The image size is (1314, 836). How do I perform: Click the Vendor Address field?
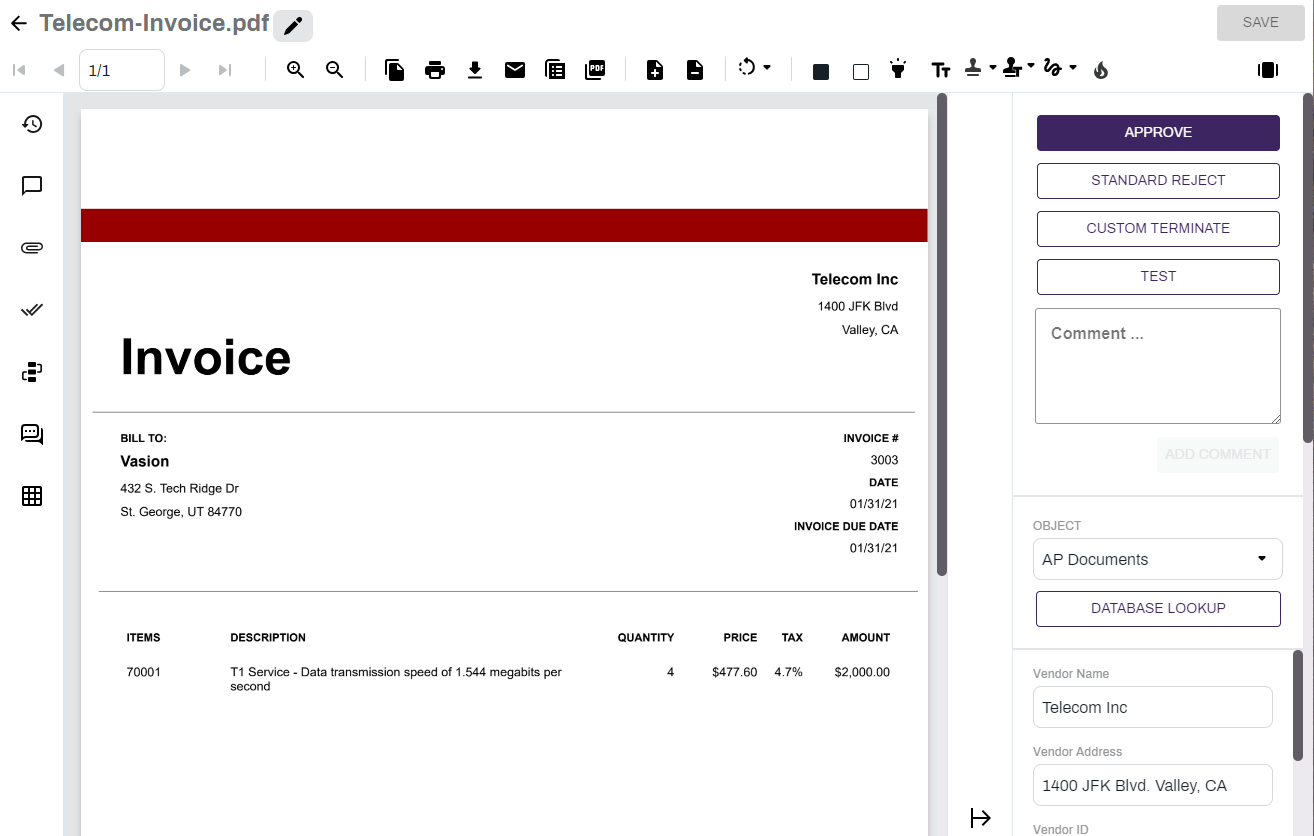pyautogui.click(x=1153, y=786)
